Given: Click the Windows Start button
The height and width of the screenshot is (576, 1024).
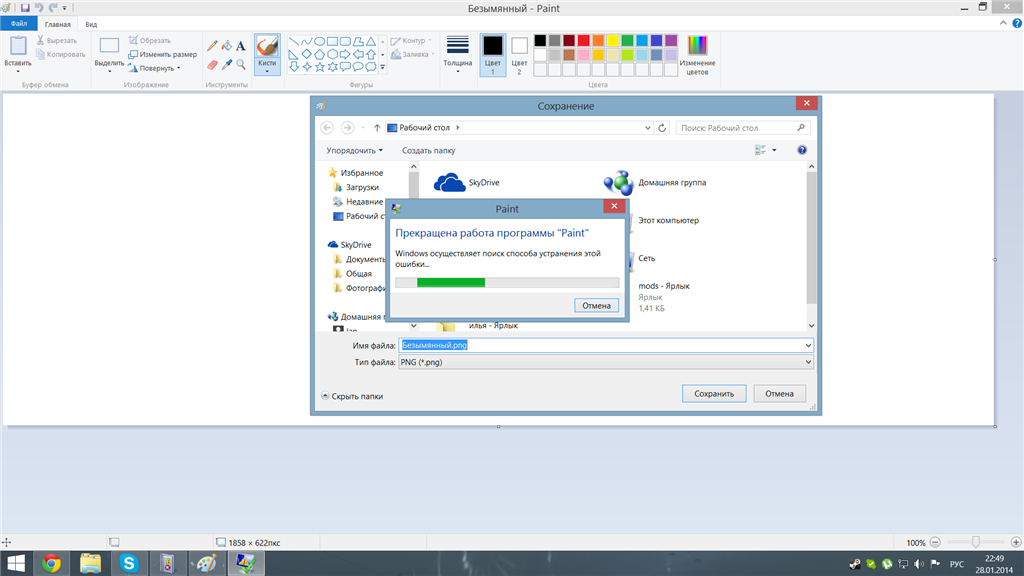Looking at the screenshot, I should pyautogui.click(x=16, y=563).
